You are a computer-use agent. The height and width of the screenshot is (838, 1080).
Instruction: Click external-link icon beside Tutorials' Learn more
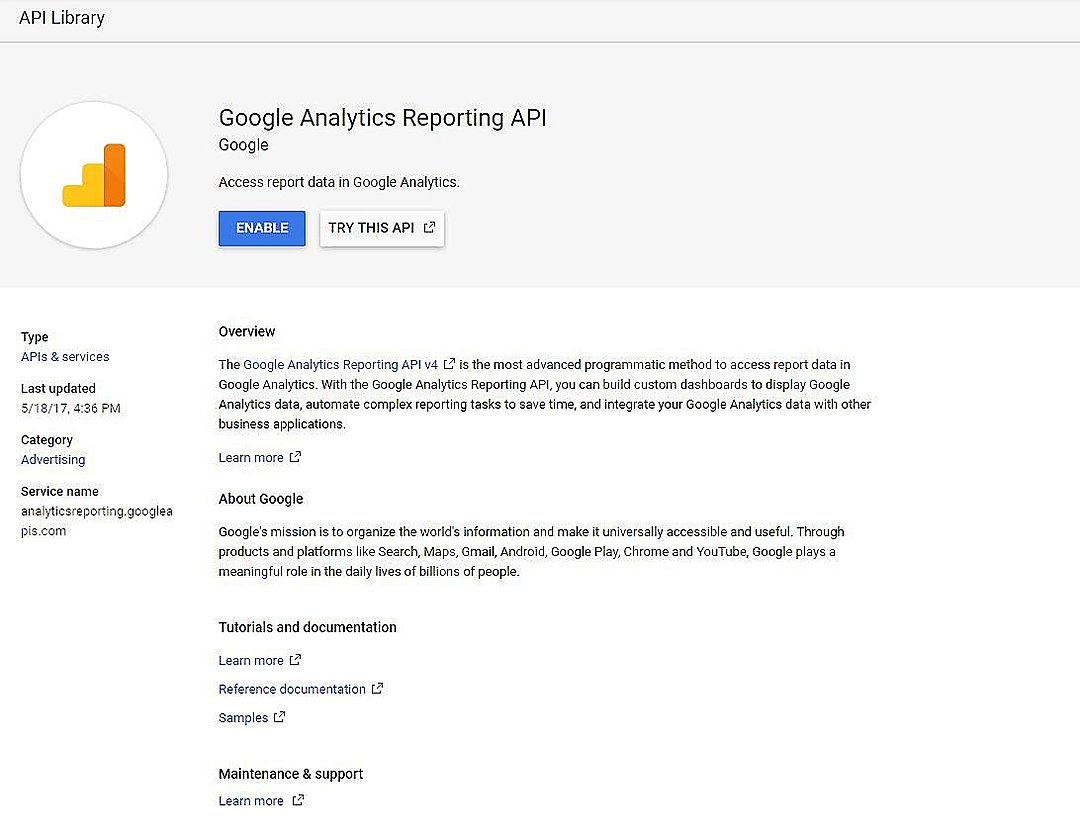click(x=295, y=660)
